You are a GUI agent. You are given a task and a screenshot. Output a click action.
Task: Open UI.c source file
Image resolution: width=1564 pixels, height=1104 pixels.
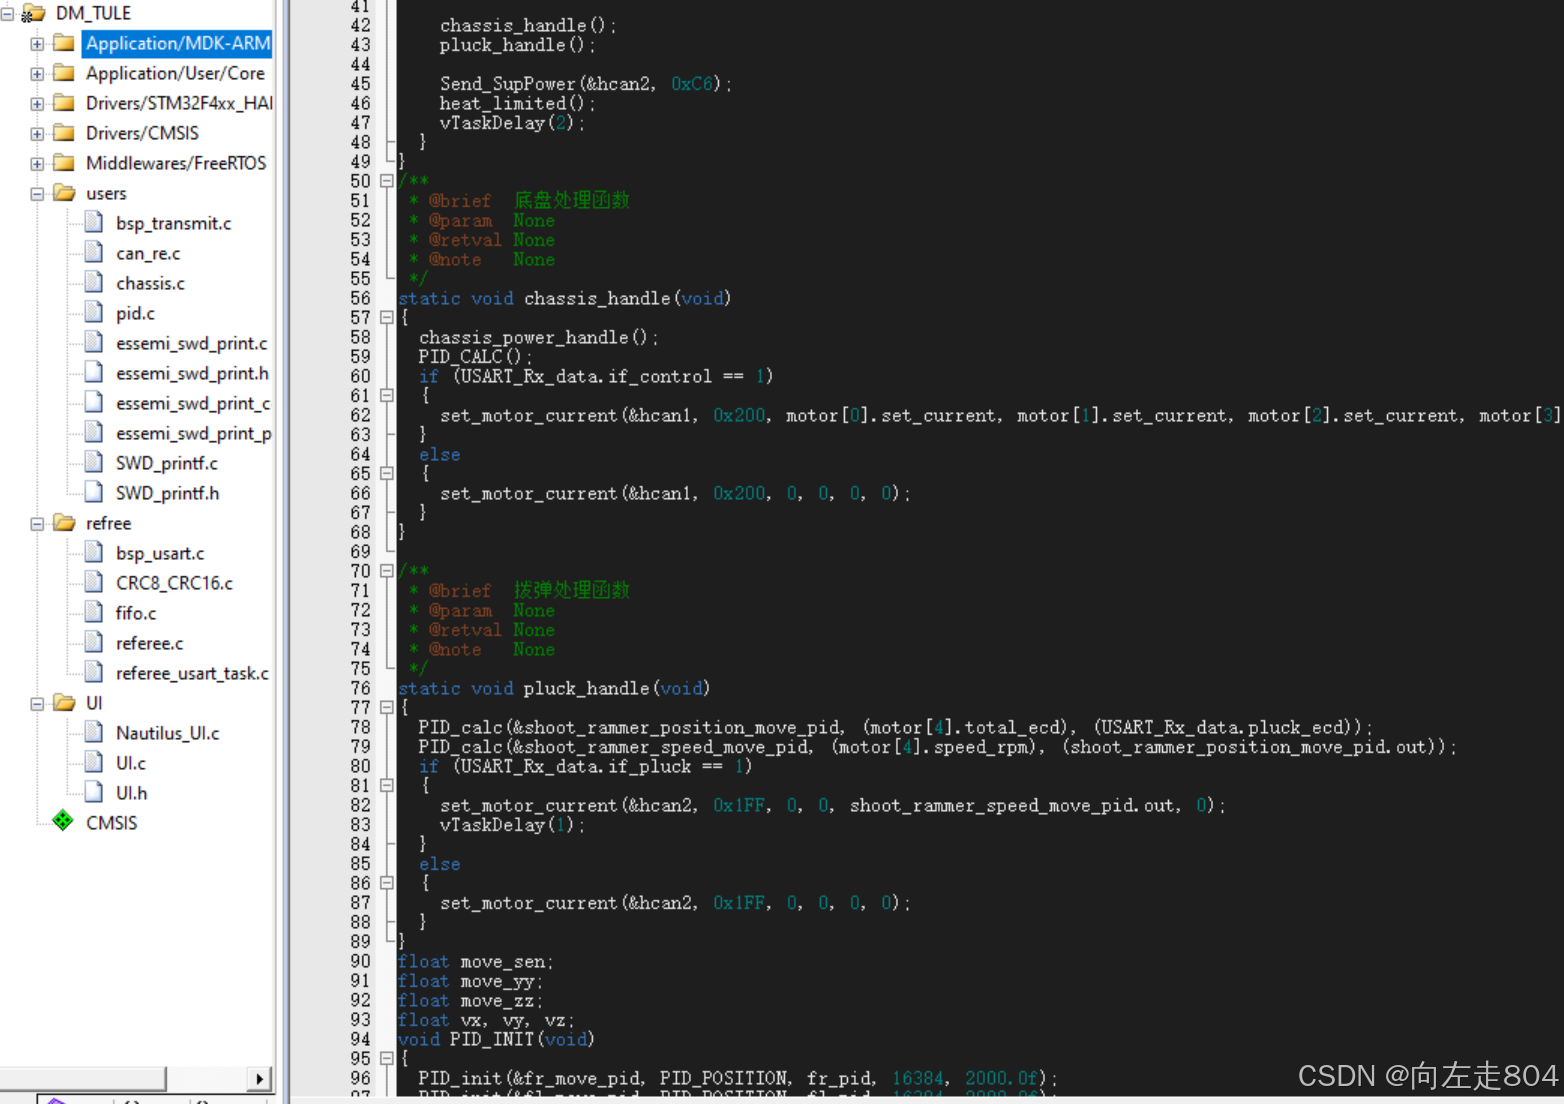click(x=131, y=764)
